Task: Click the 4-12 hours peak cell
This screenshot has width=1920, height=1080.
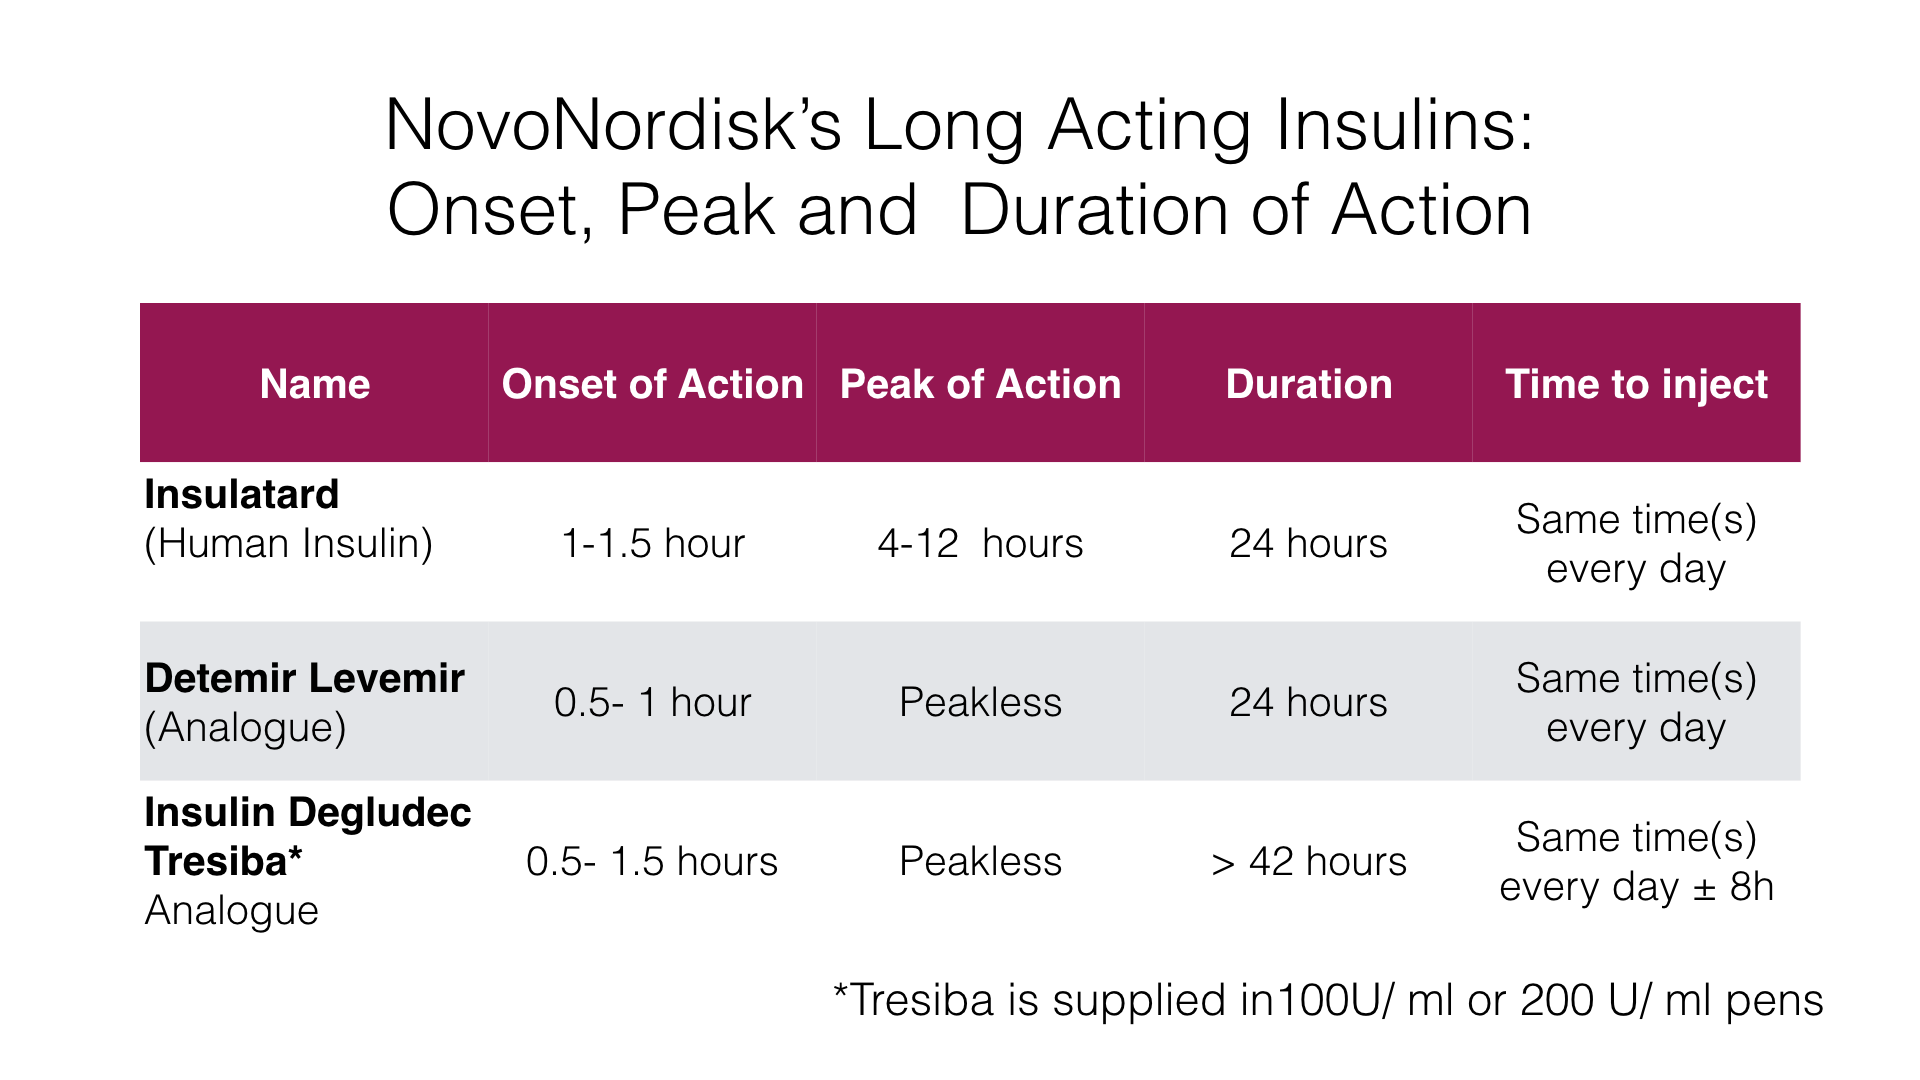Action: [980, 543]
